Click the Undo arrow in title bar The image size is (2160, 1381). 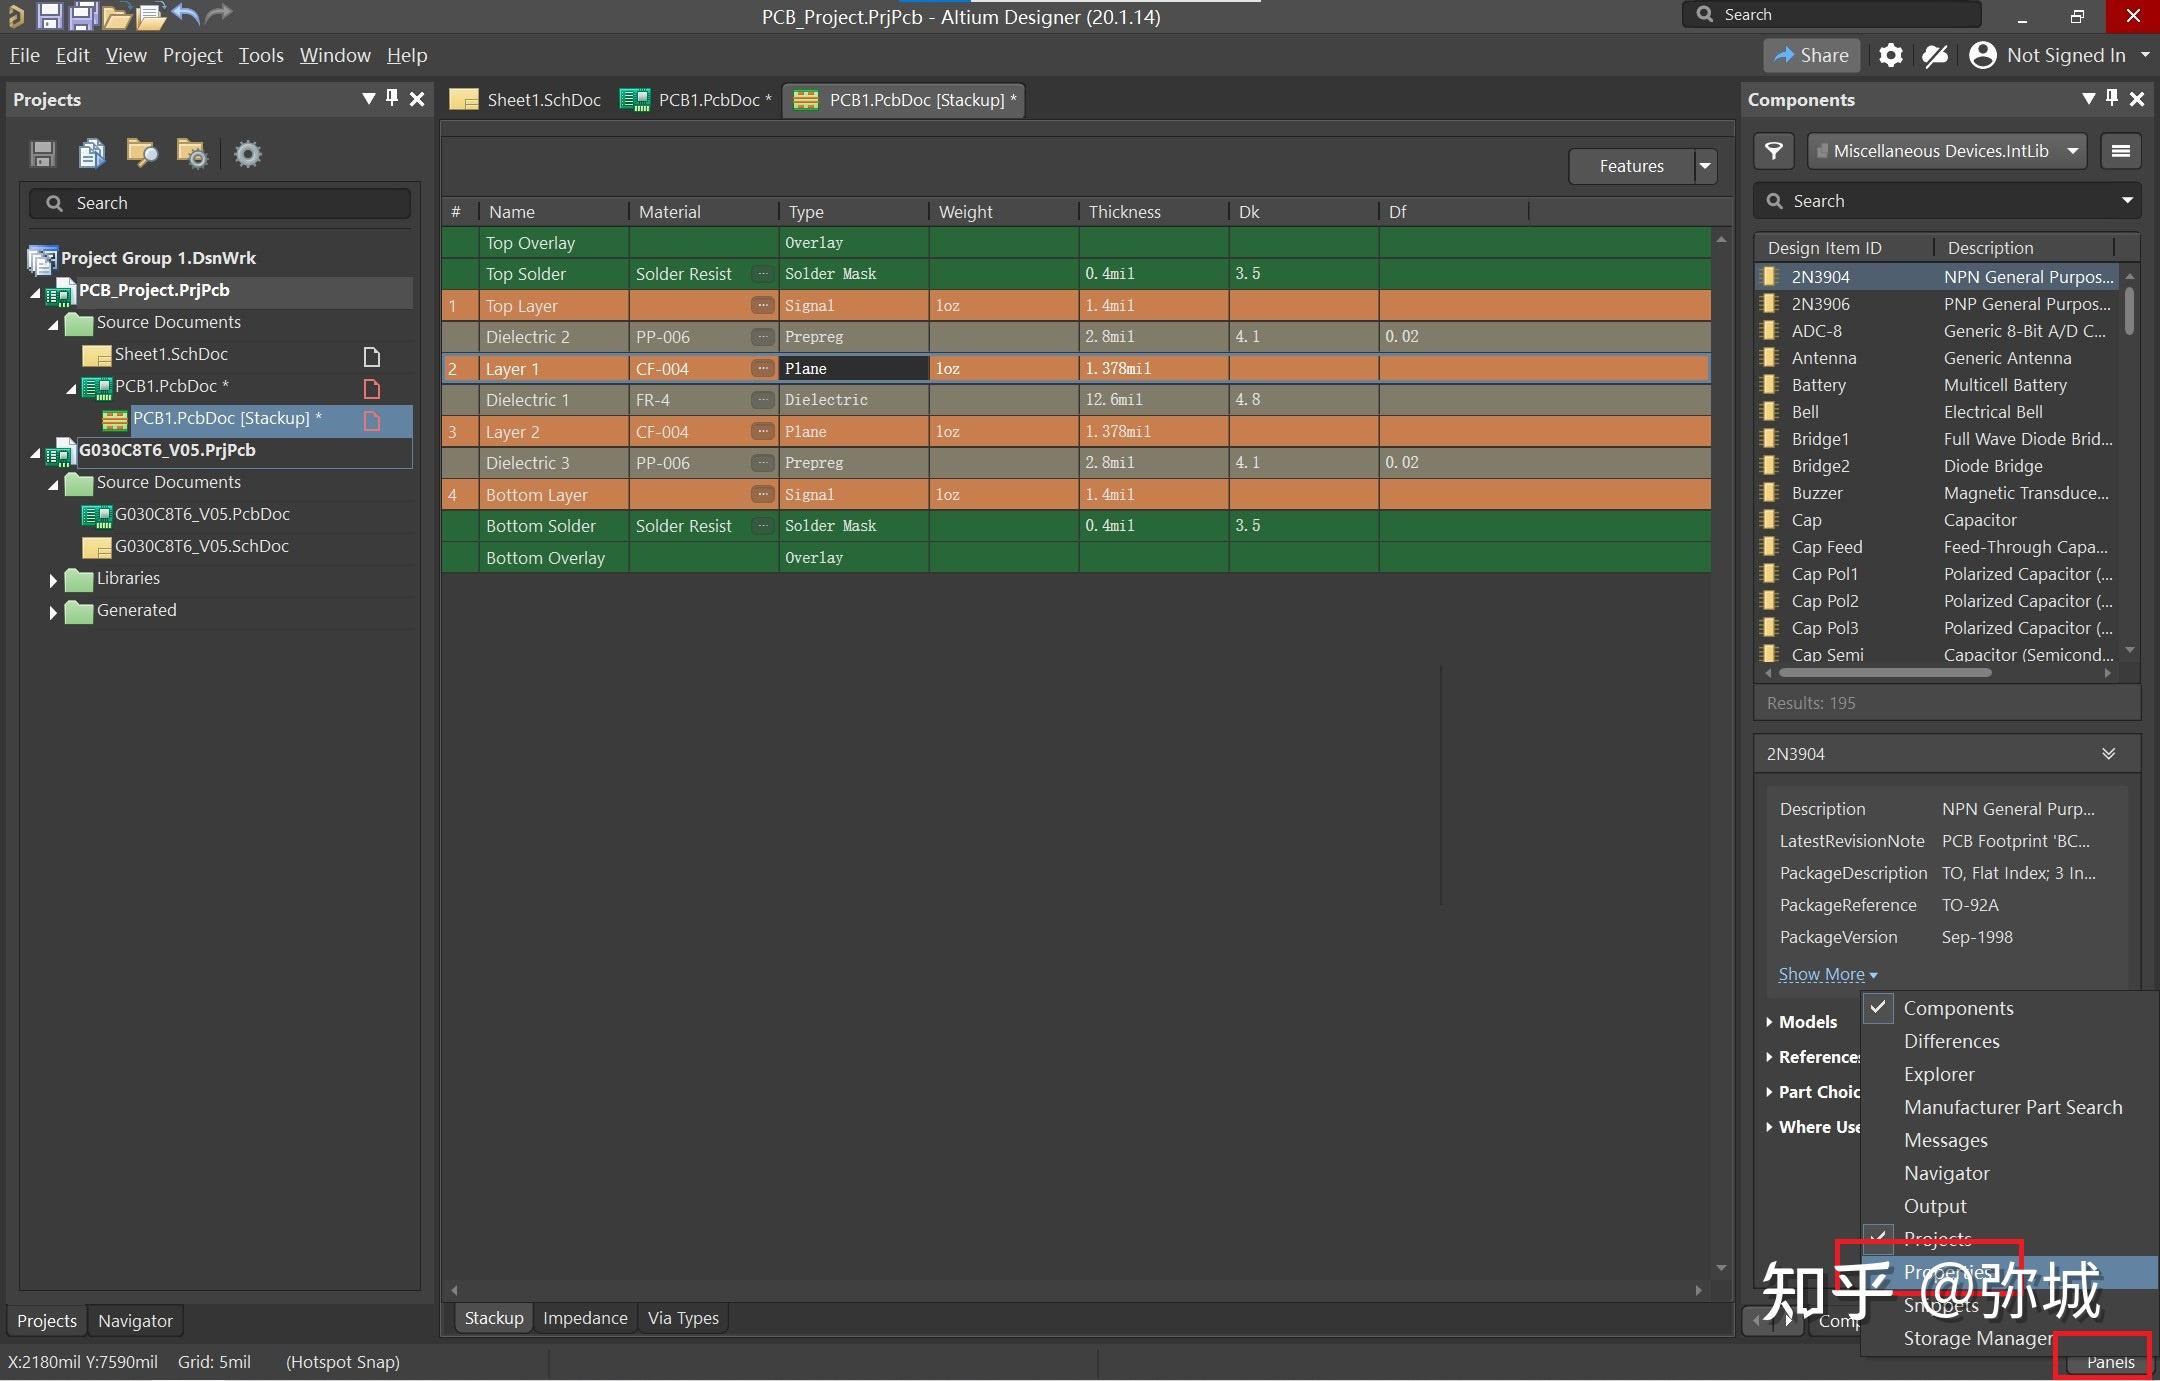point(185,14)
